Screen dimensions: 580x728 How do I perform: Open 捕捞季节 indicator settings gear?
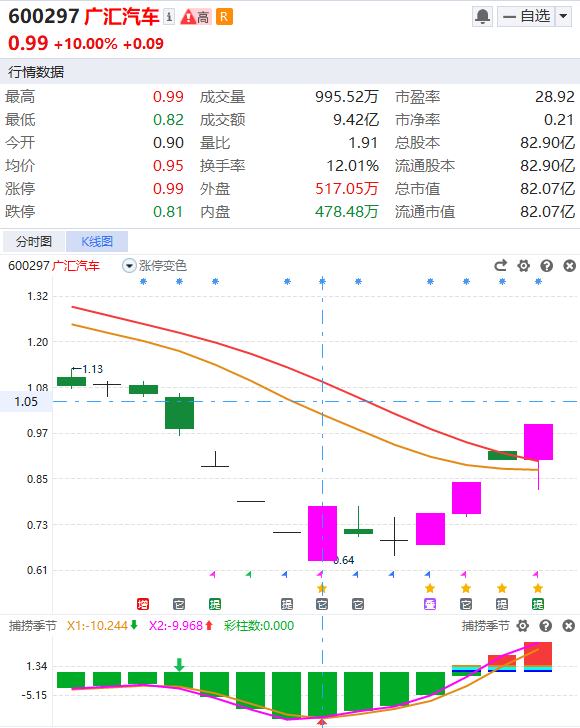[523, 626]
